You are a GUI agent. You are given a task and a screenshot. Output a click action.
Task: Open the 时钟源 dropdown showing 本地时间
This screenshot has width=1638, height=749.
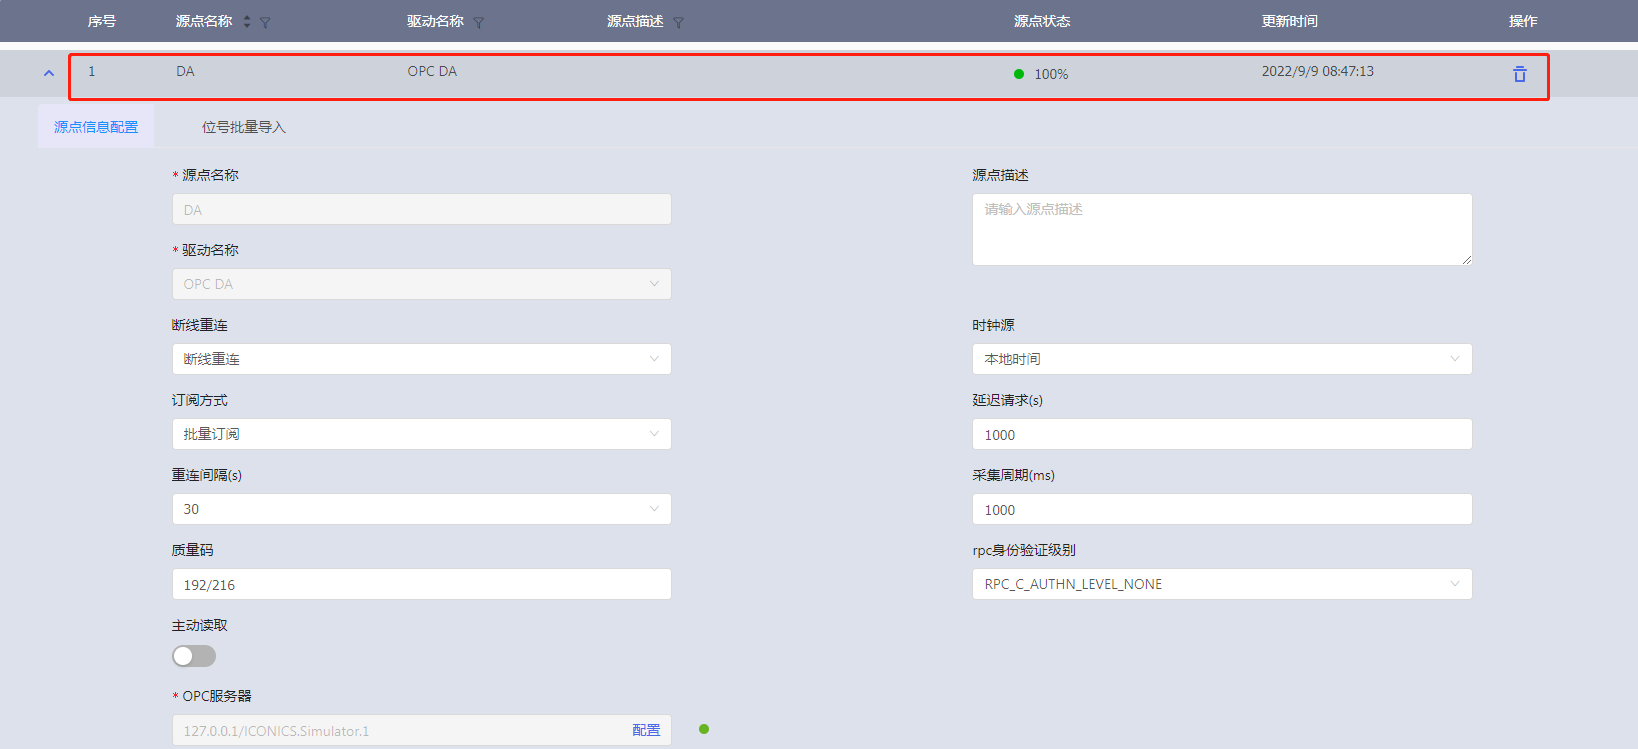click(x=1221, y=359)
